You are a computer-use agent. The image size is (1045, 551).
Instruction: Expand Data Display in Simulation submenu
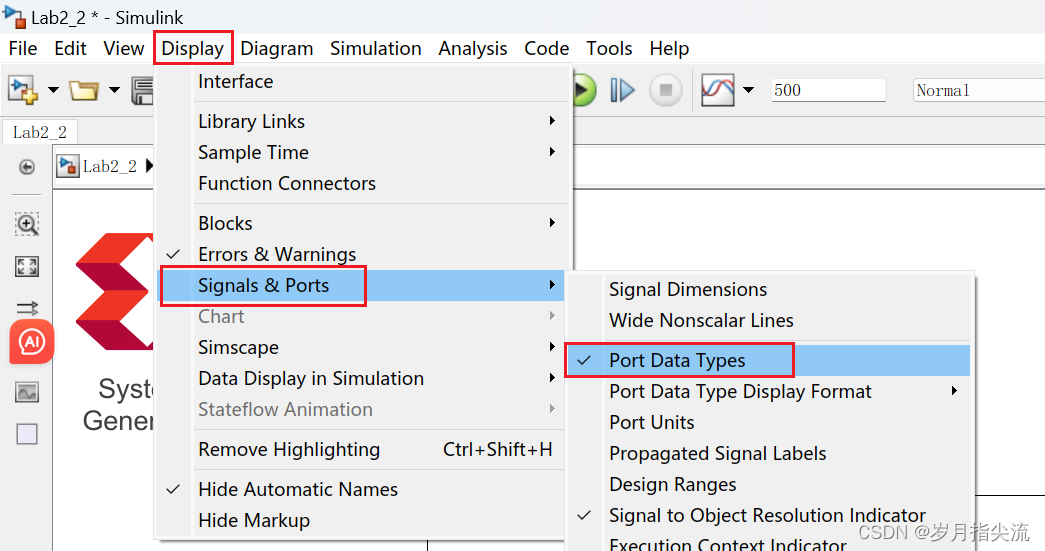pos(363,378)
